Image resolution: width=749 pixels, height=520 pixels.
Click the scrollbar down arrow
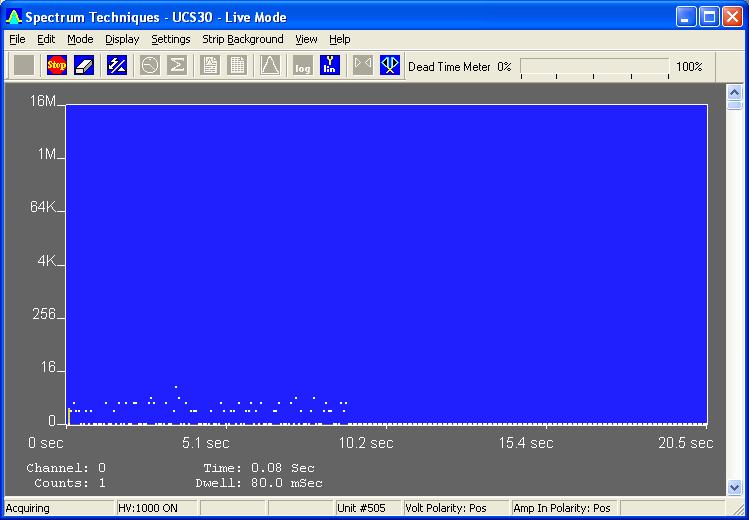[x=735, y=487]
